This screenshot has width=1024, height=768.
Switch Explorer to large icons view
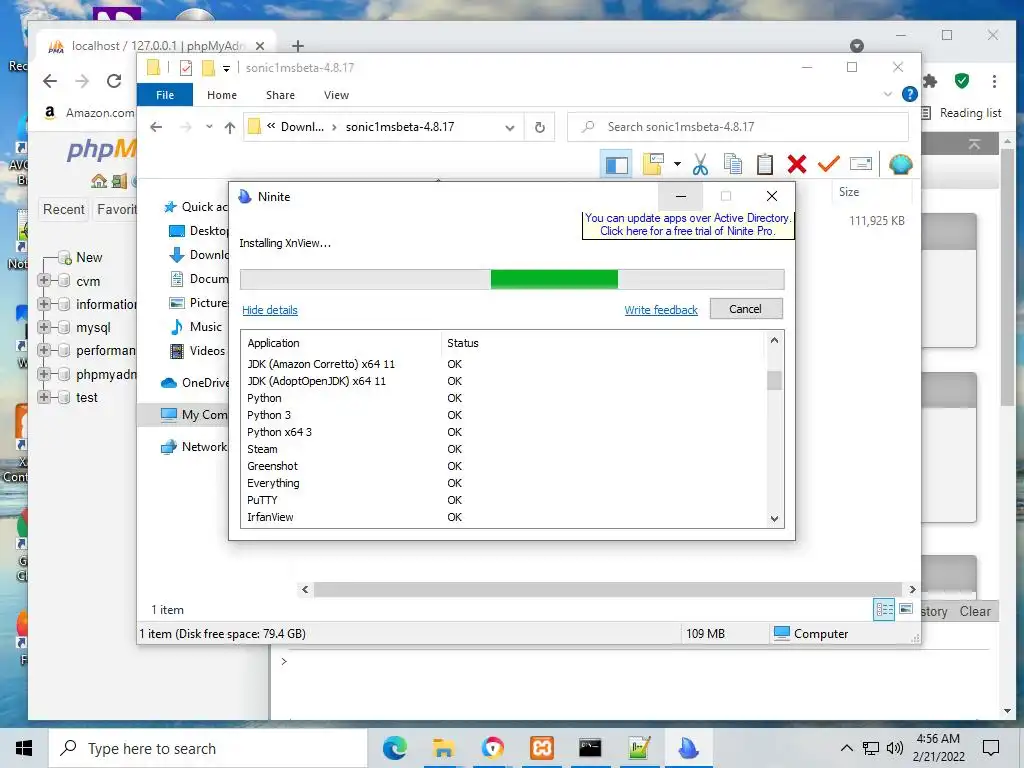[x=906, y=609]
